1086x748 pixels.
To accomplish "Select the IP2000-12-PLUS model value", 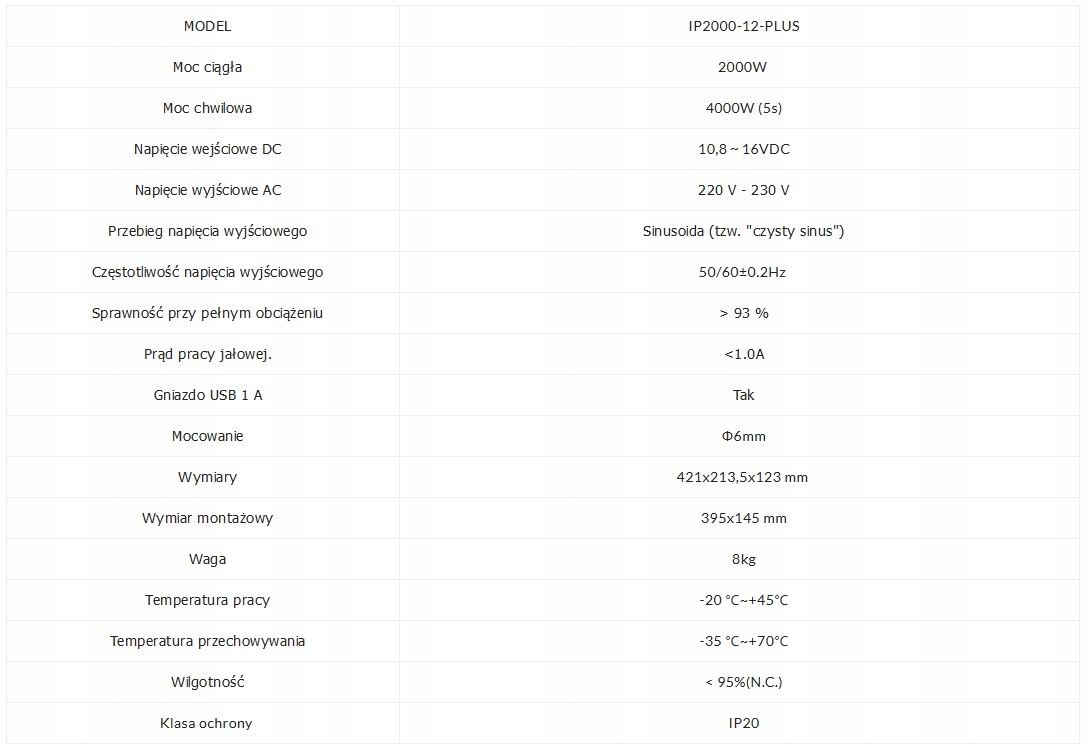I will (x=743, y=26).
